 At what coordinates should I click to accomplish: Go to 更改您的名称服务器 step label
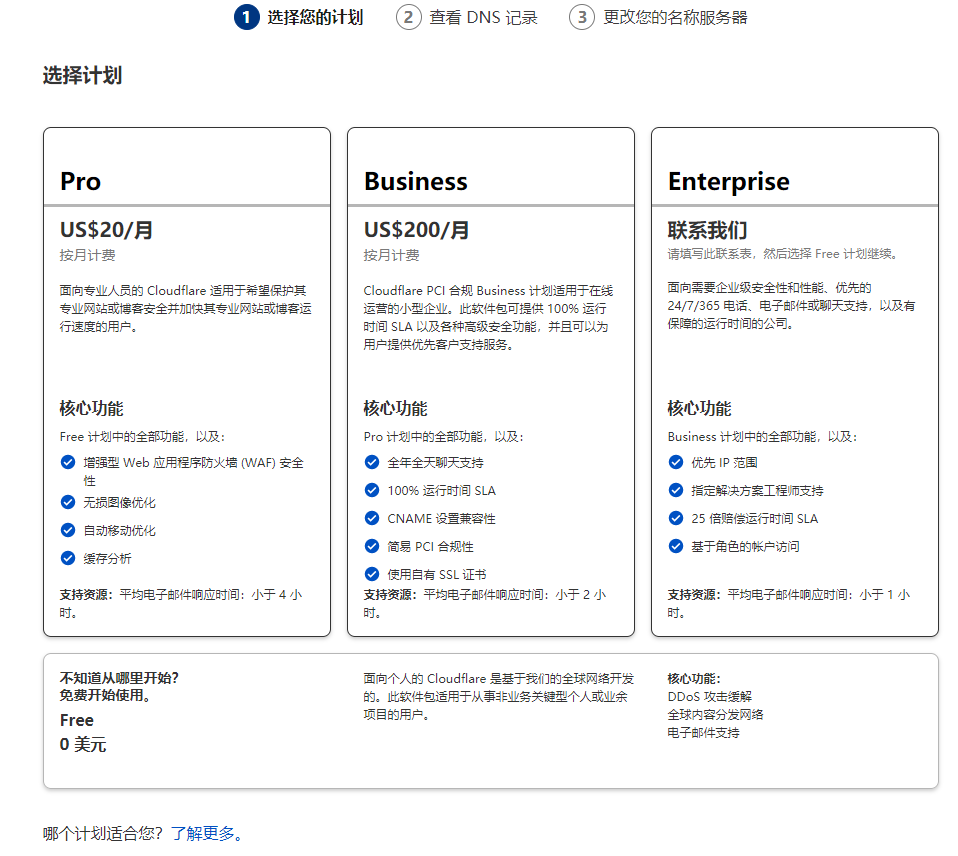click(675, 17)
